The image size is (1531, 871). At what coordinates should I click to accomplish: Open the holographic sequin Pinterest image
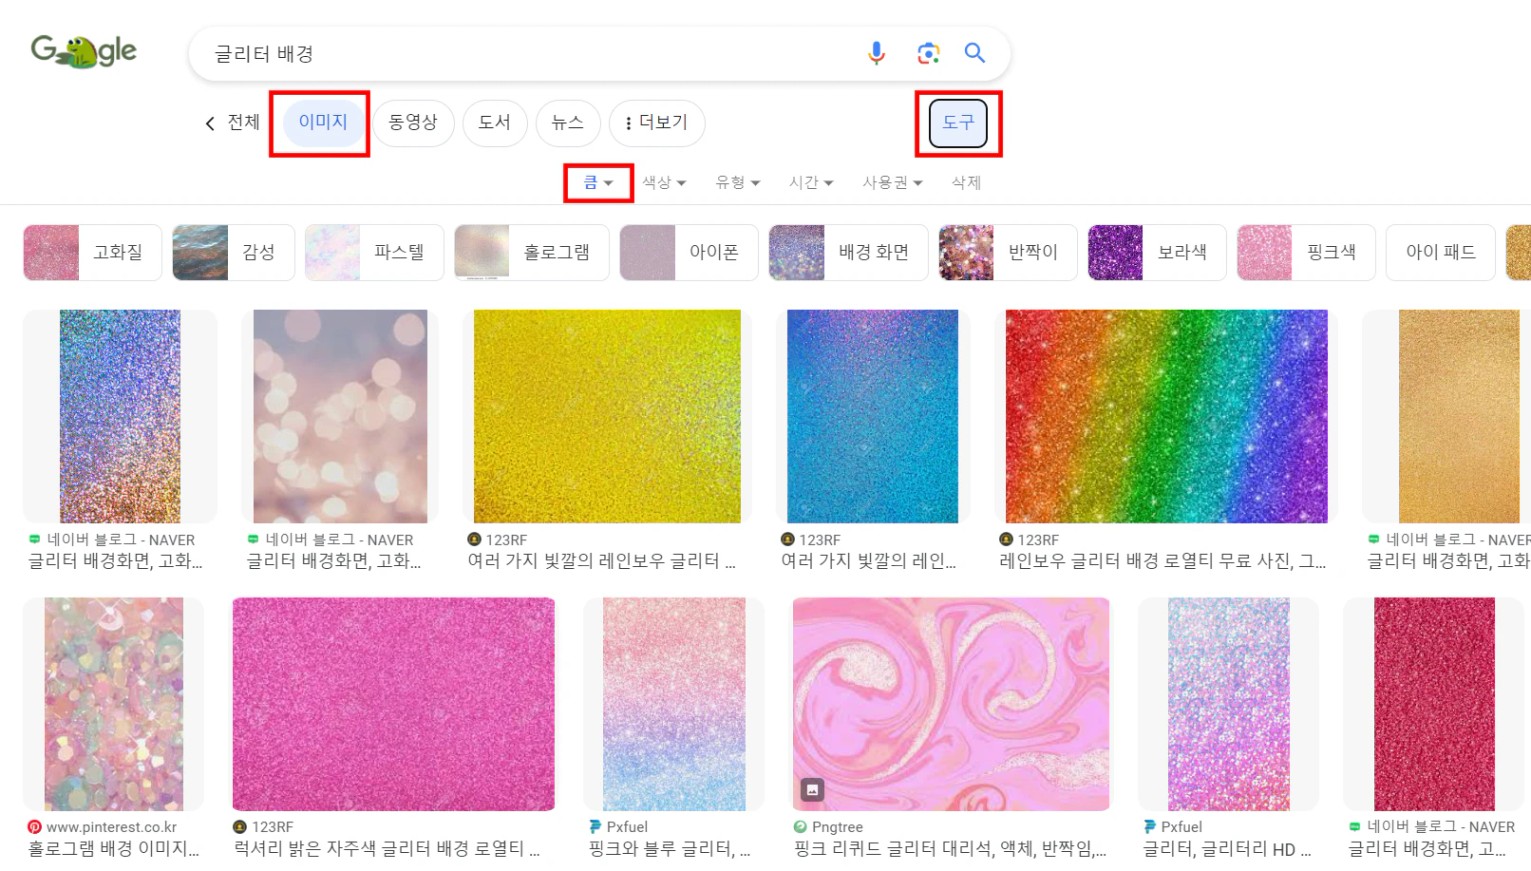tap(114, 704)
